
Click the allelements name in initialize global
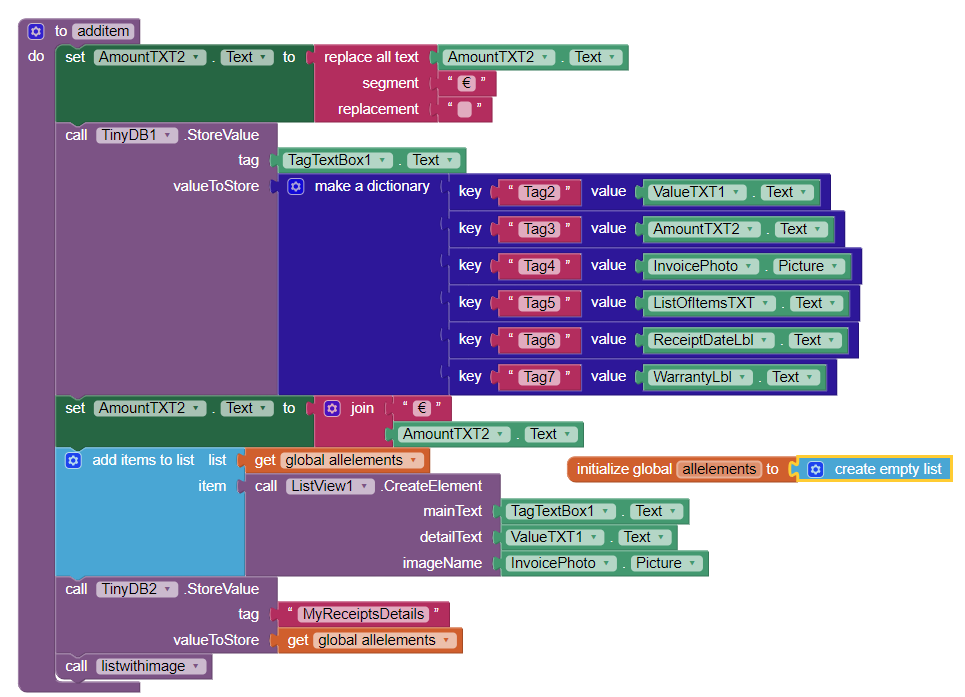click(x=719, y=469)
